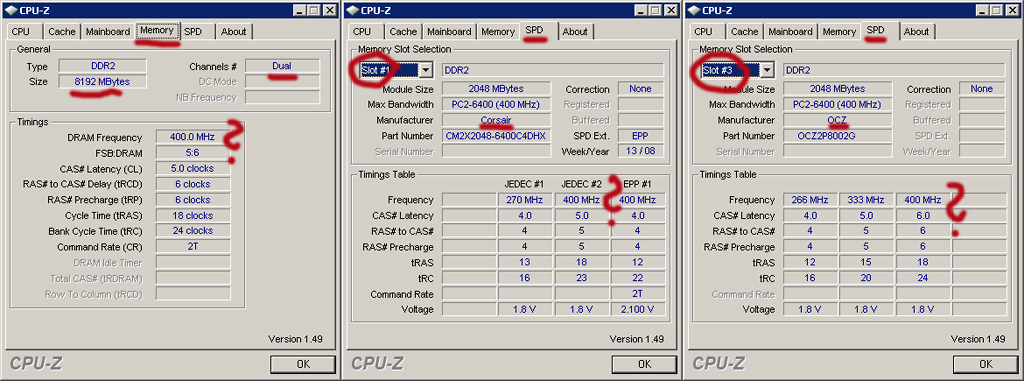Click the CPU-Z title bar icon in the left window
1024x381 pixels.
click(10, 10)
